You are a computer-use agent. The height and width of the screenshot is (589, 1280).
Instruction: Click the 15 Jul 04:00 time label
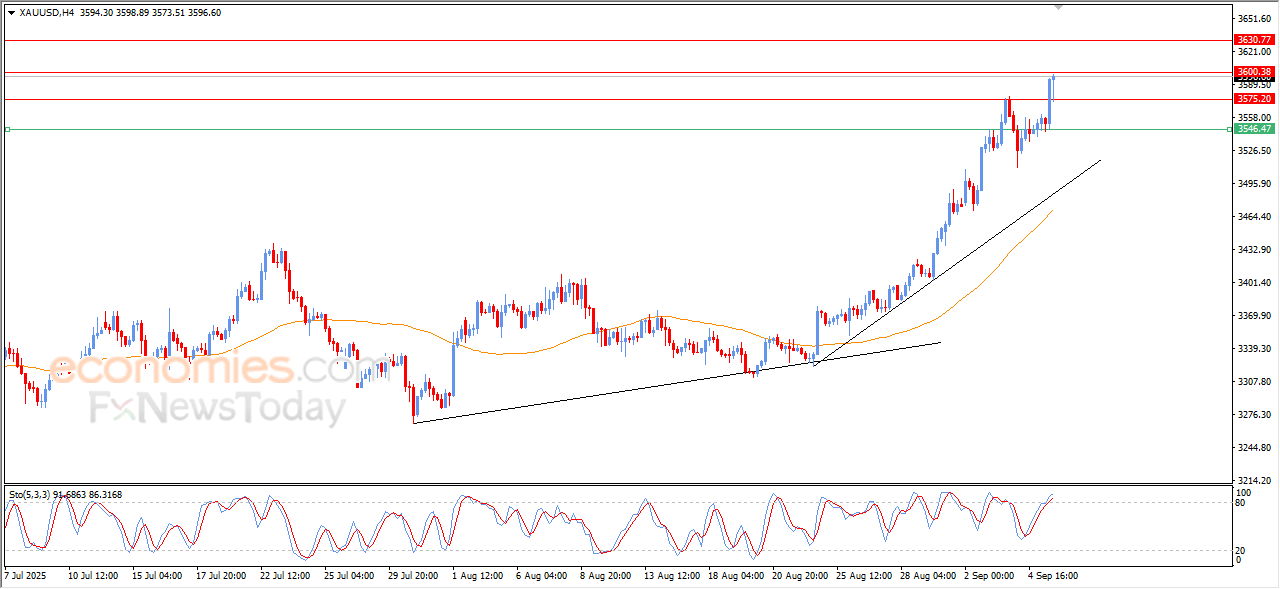click(156, 576)
